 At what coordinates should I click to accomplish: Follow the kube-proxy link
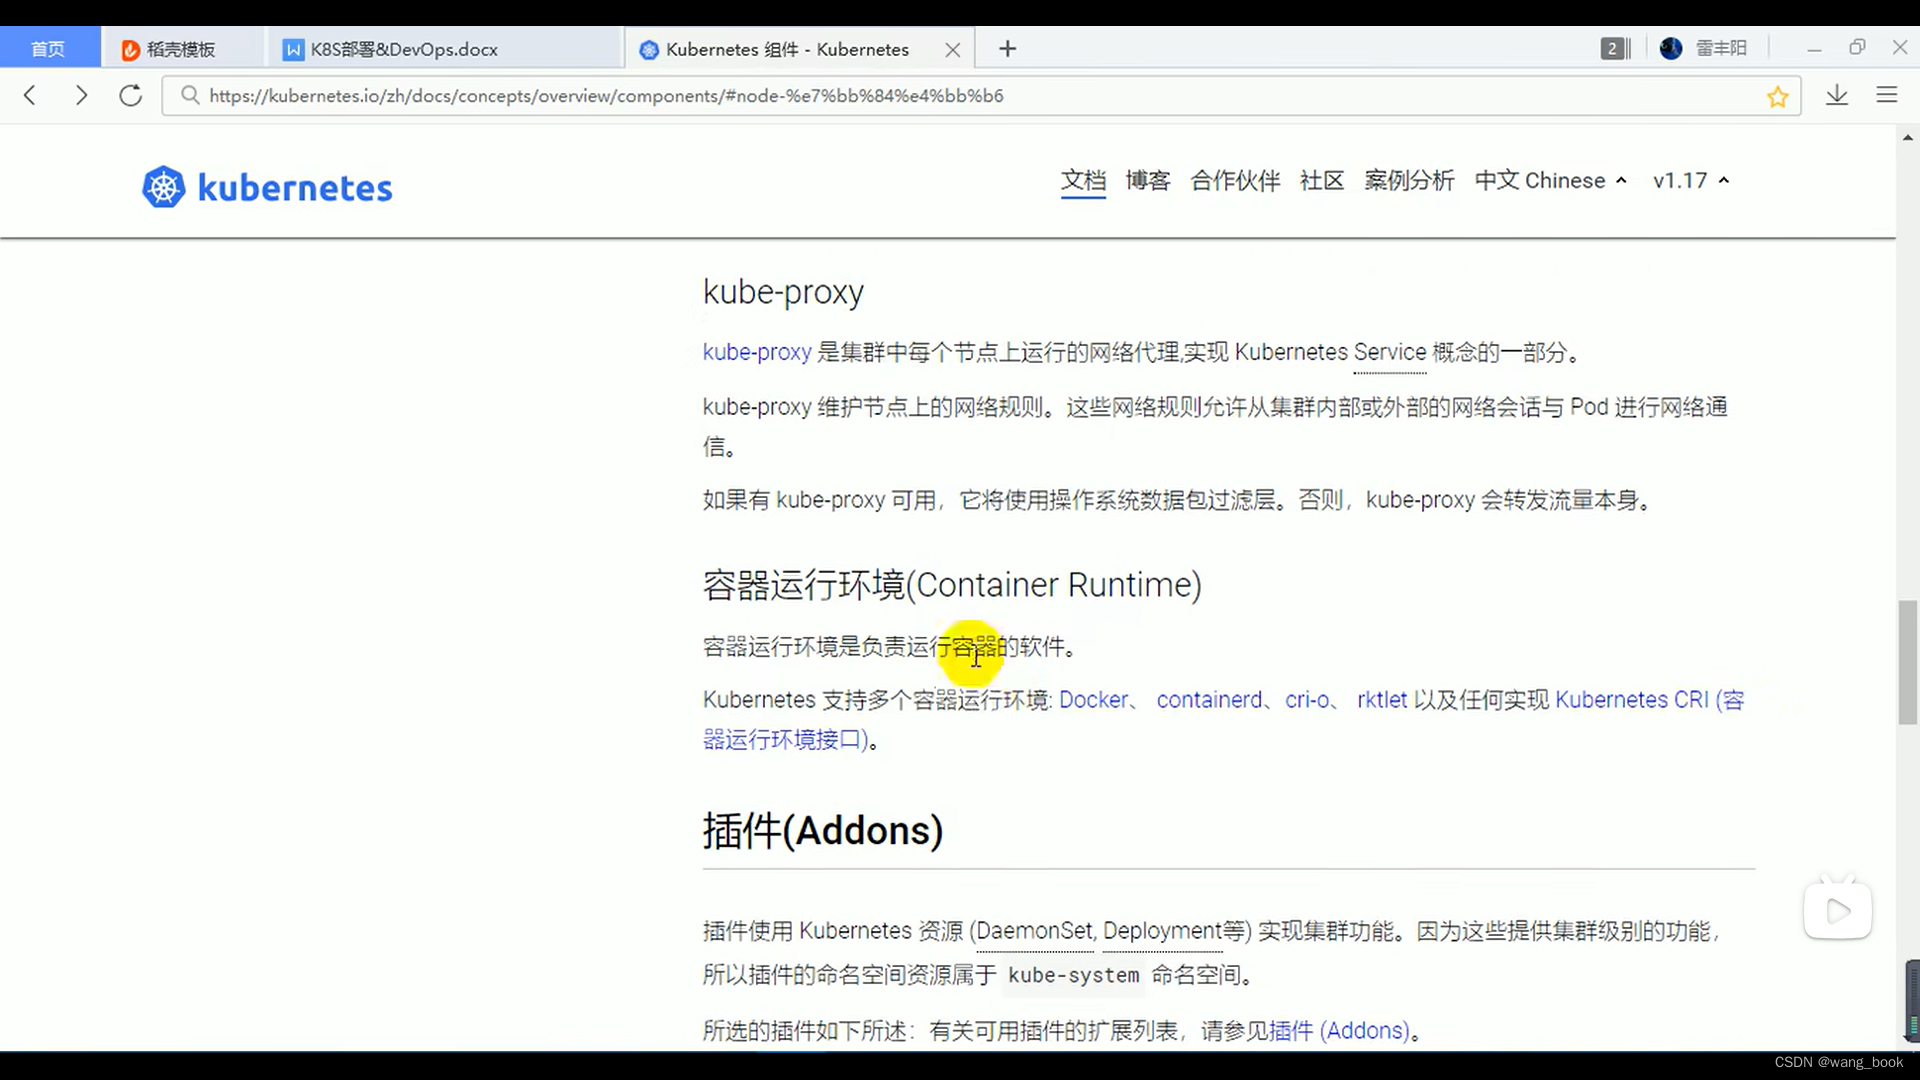757,352
